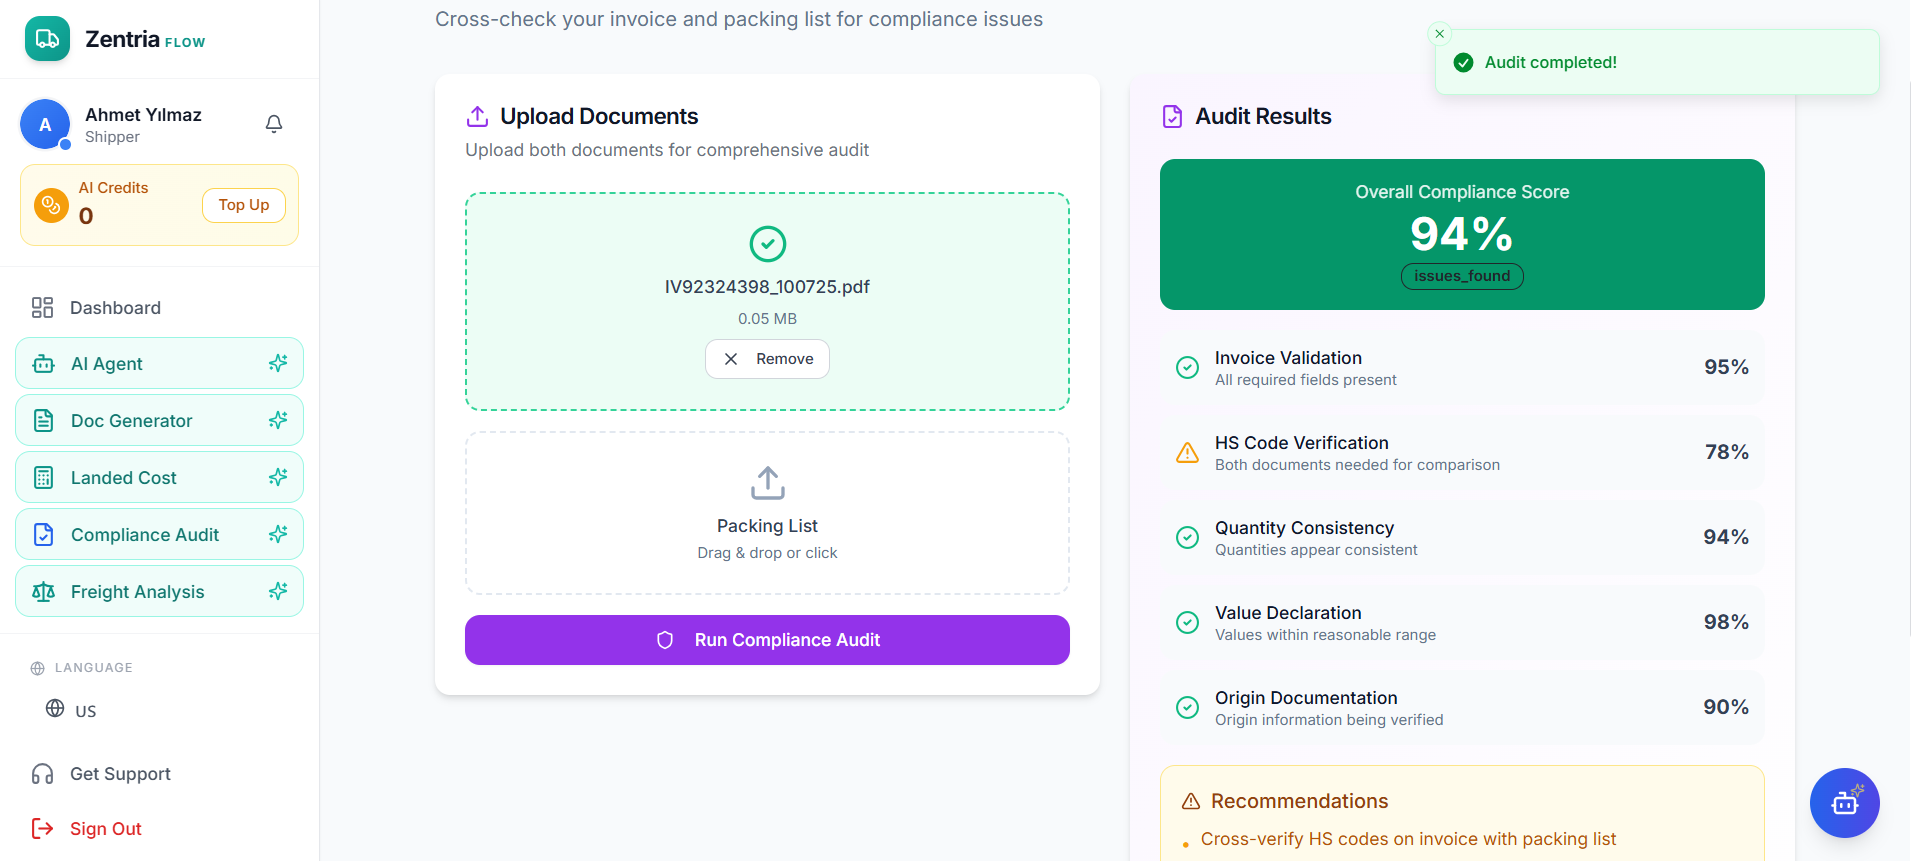Open the Dashboard menu item

tap(115, 308)
